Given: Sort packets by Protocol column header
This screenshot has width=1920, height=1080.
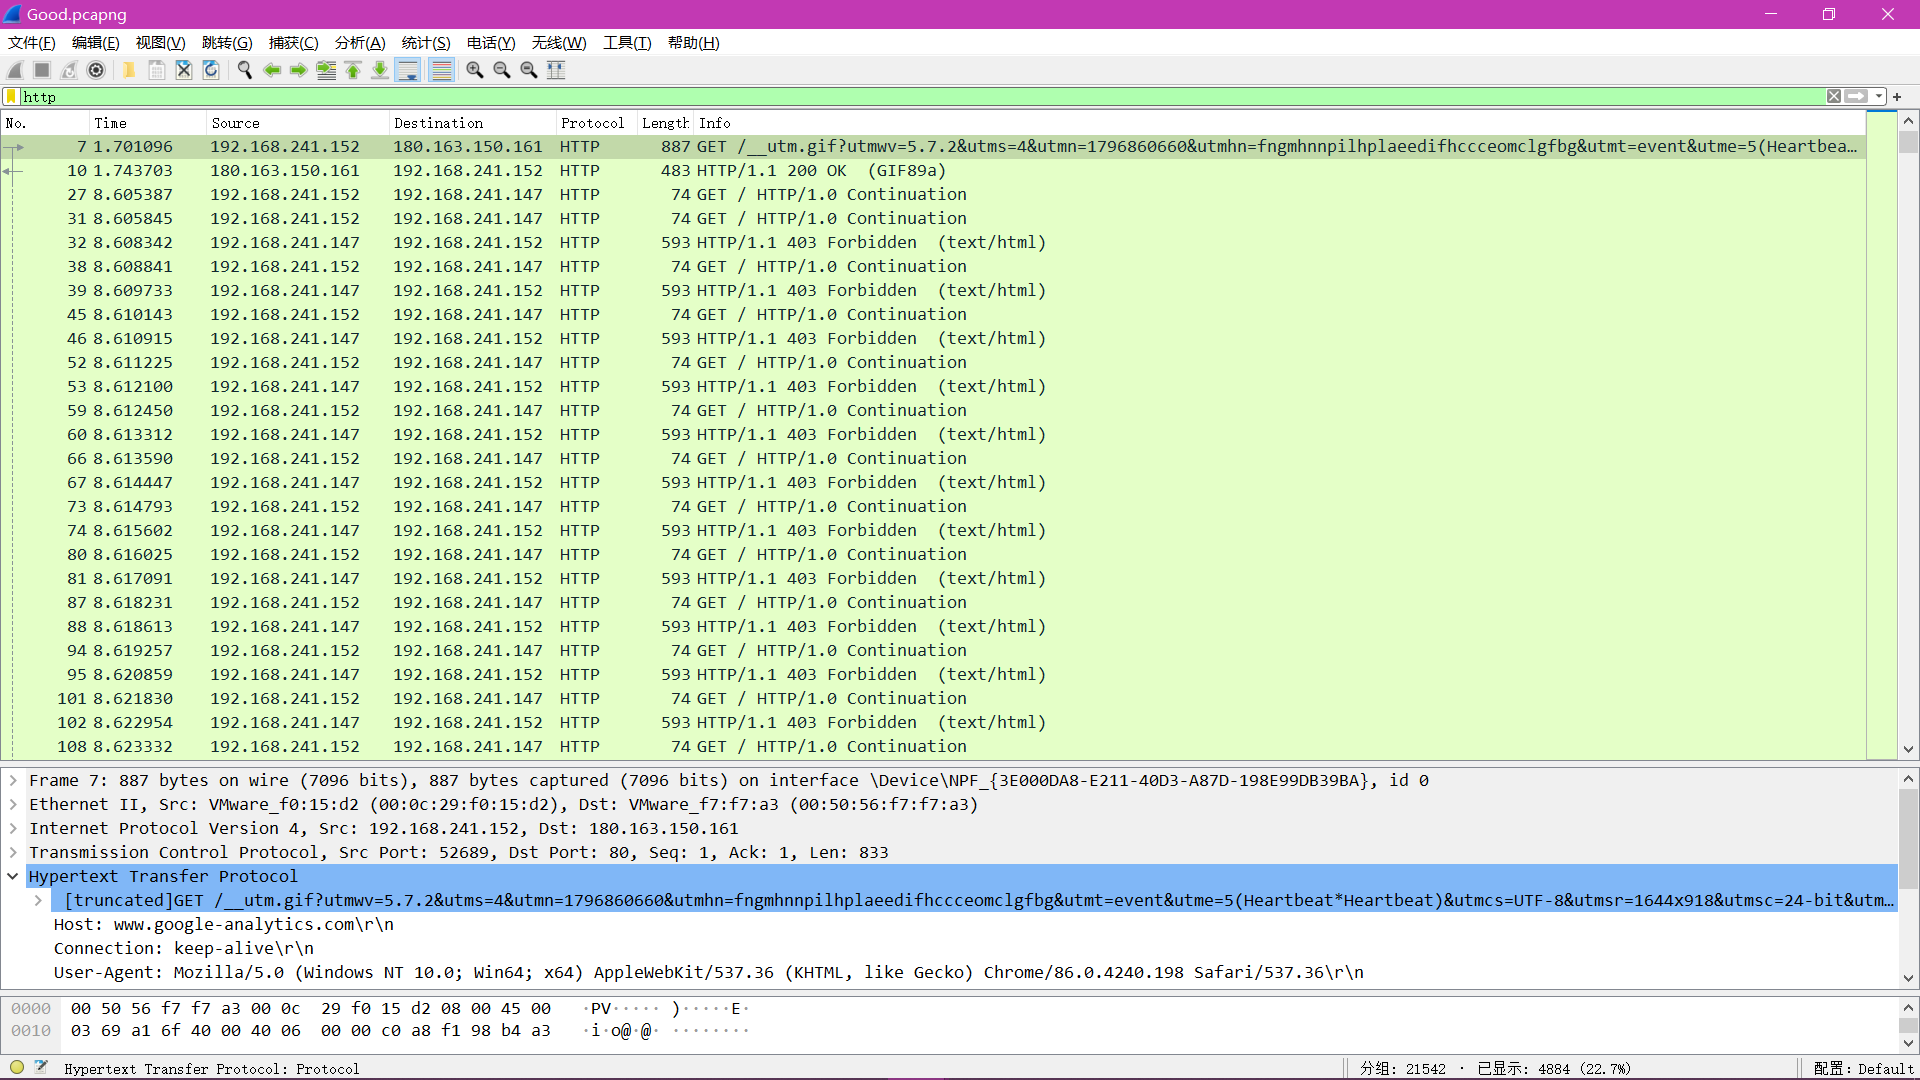Looking at the screenshot, I should [596, 123].
